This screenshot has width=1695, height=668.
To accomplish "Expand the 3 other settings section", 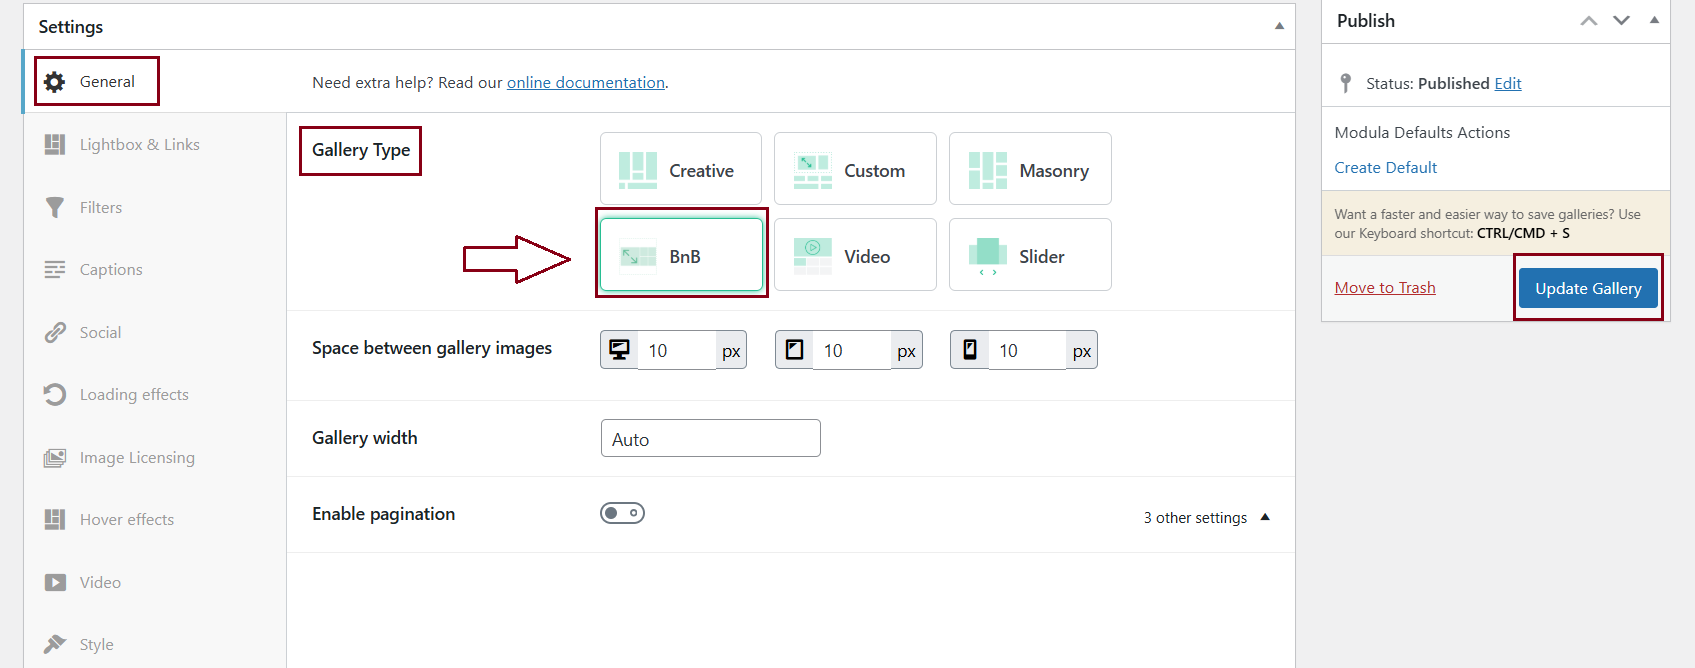I will pos(1205,517).
